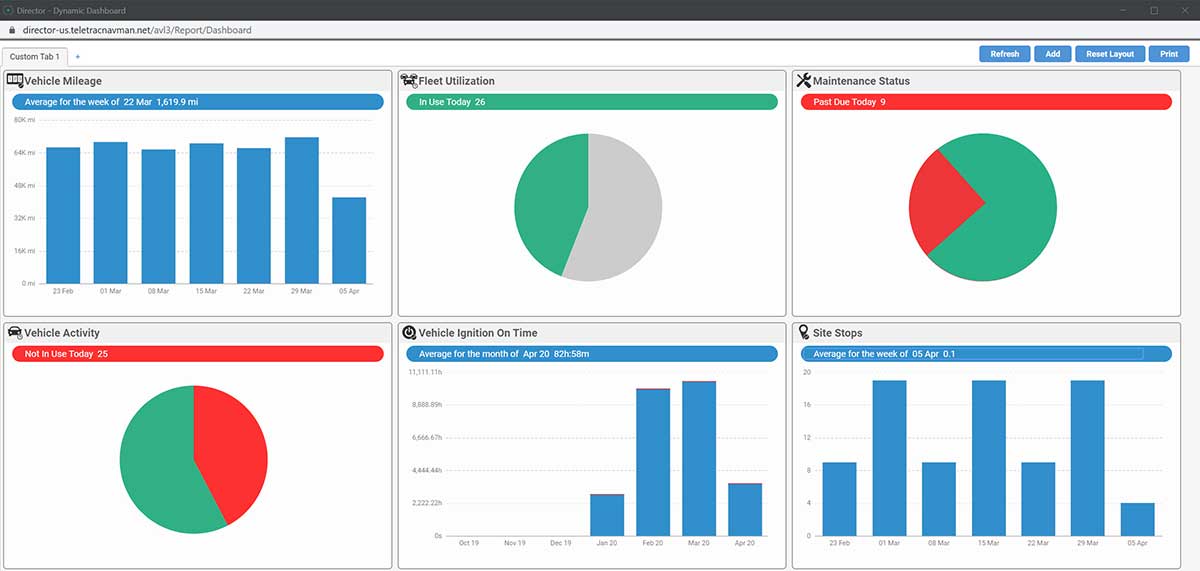
Task: Switch to Custom Tab 1
Action: (35, 57)
